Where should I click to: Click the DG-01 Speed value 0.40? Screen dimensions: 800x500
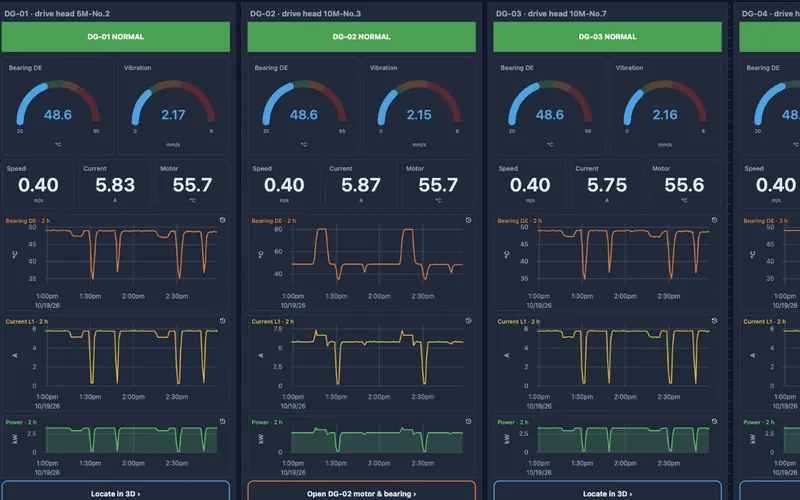[38, 185]
